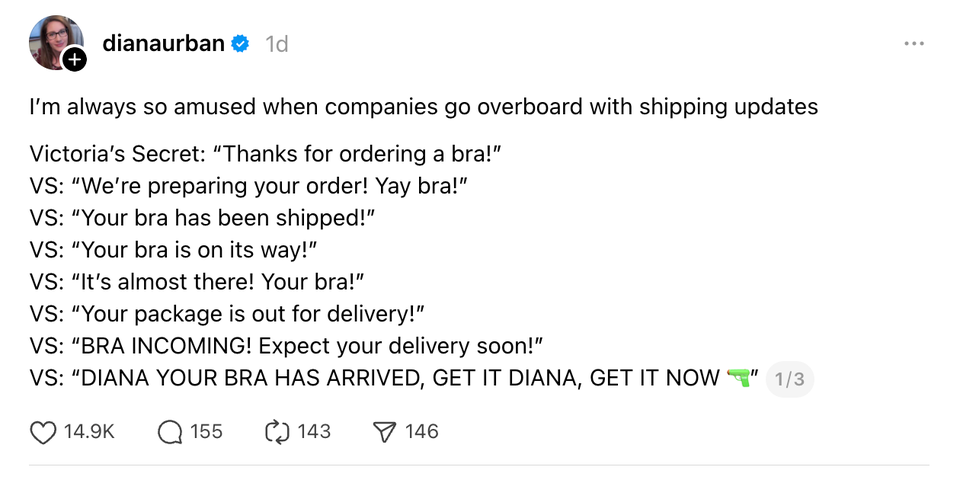
Task: Open the three-dot more options menu
Action: (913, 44)
